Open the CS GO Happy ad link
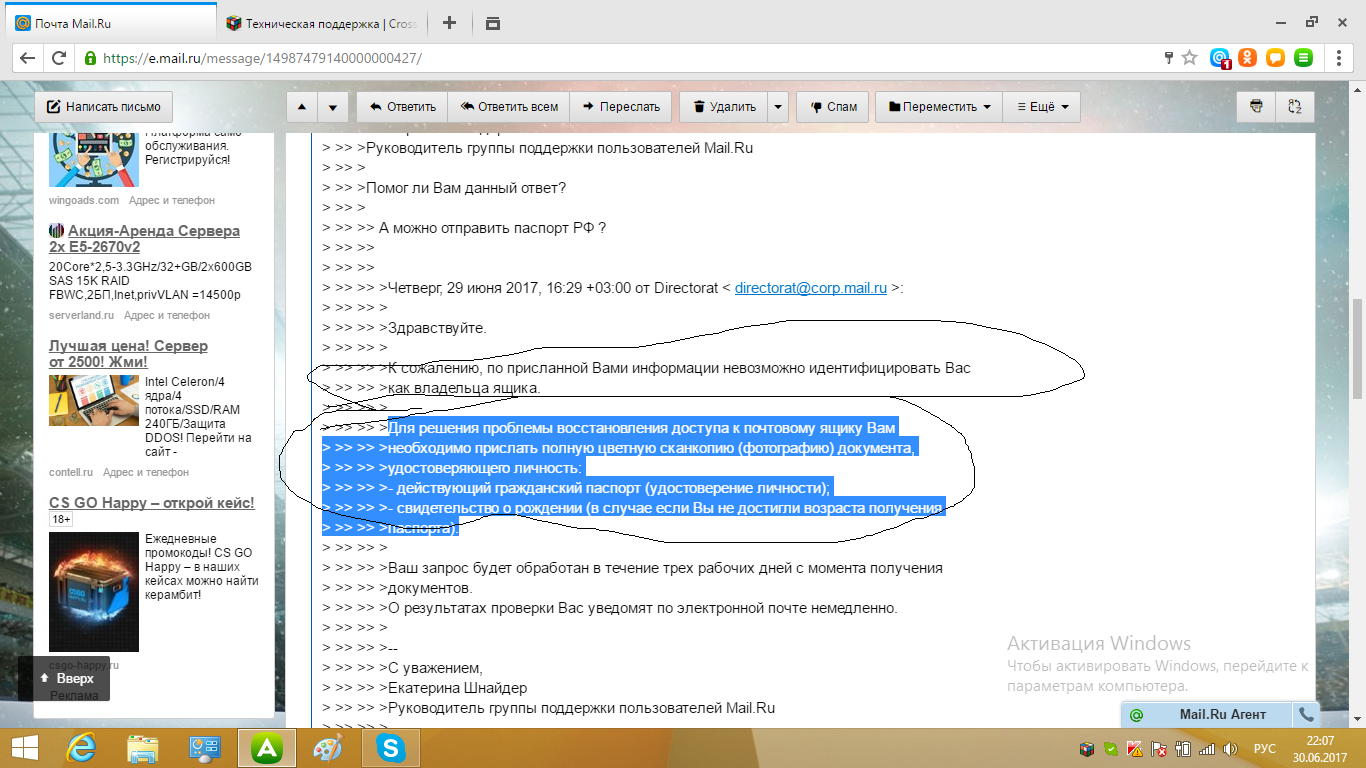 pyautogui.click(x=151, y=503)
